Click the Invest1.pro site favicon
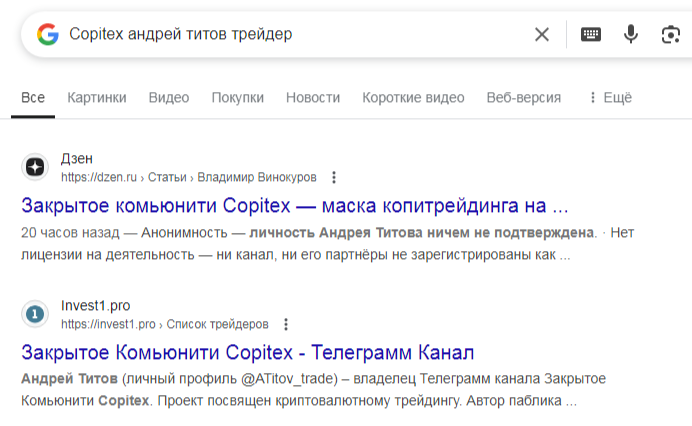 pyautogui.click(x=35, y=314)
